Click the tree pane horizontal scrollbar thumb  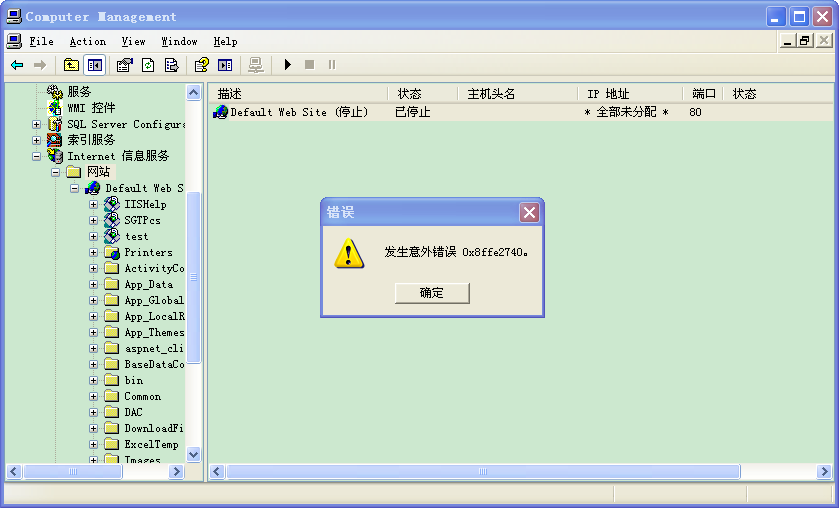click(73, 472)
